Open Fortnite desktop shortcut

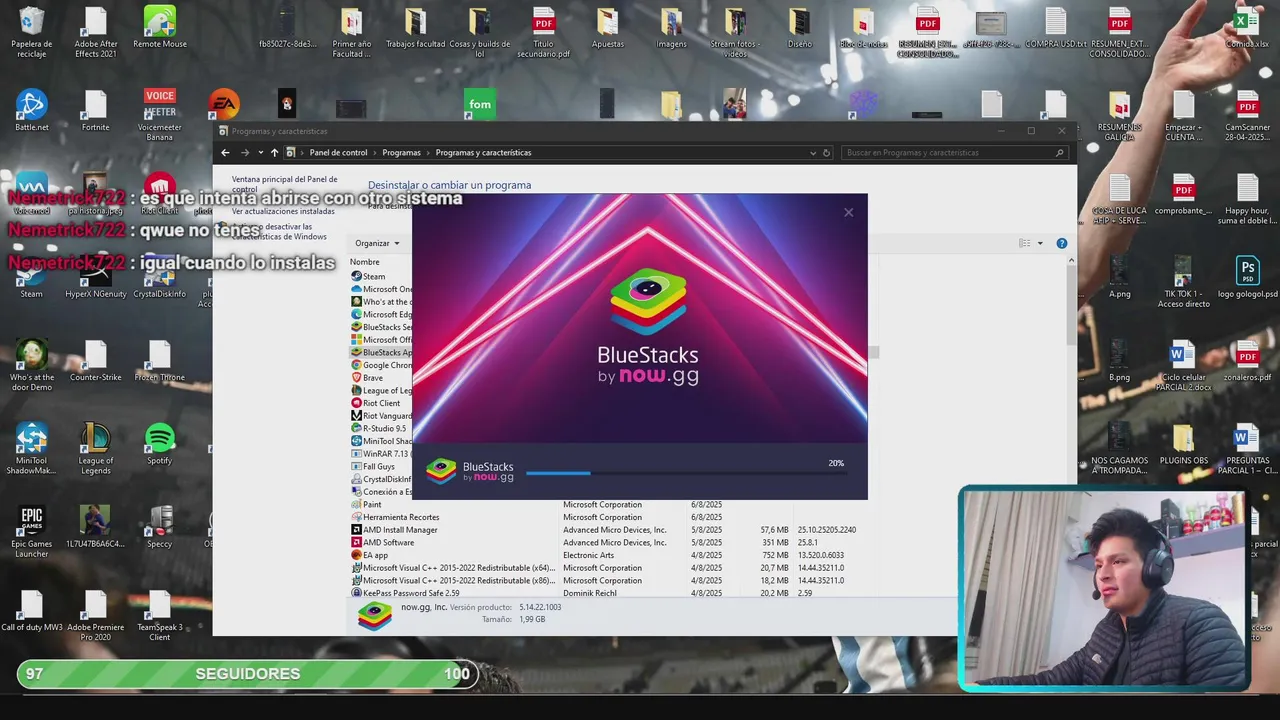click(x=95, y=111)
